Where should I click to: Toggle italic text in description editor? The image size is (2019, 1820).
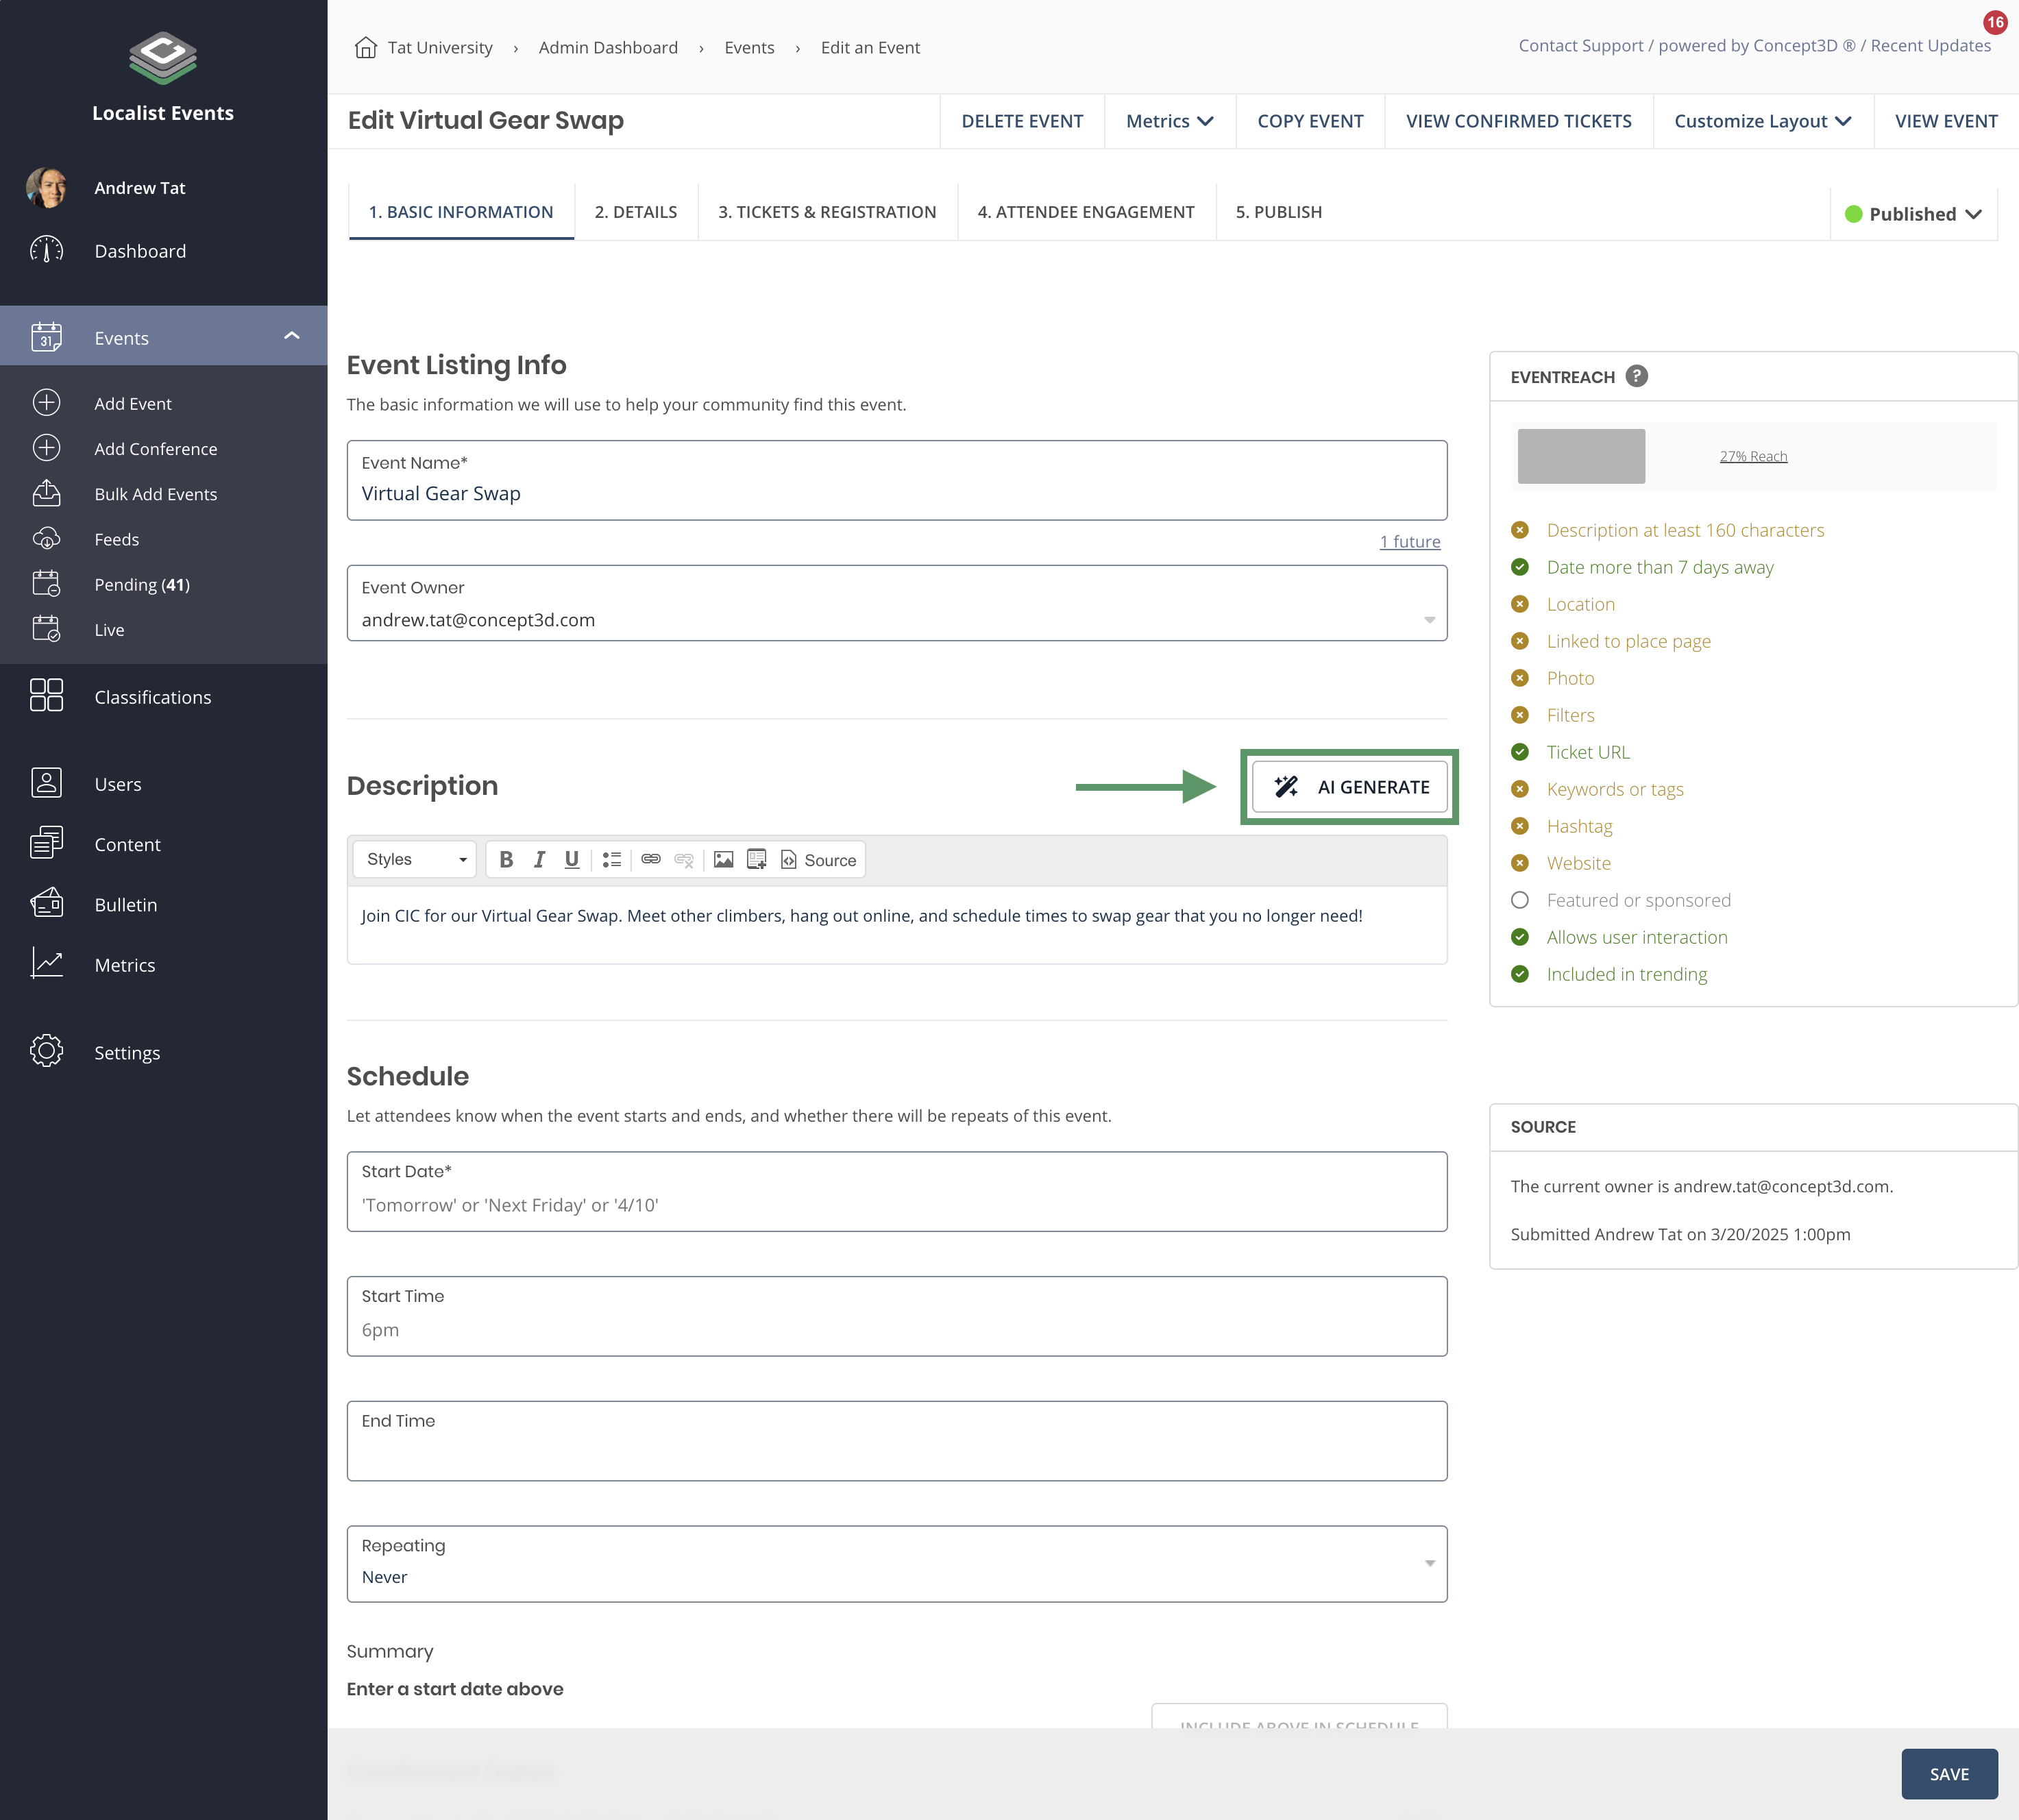[x=539, y=860]
